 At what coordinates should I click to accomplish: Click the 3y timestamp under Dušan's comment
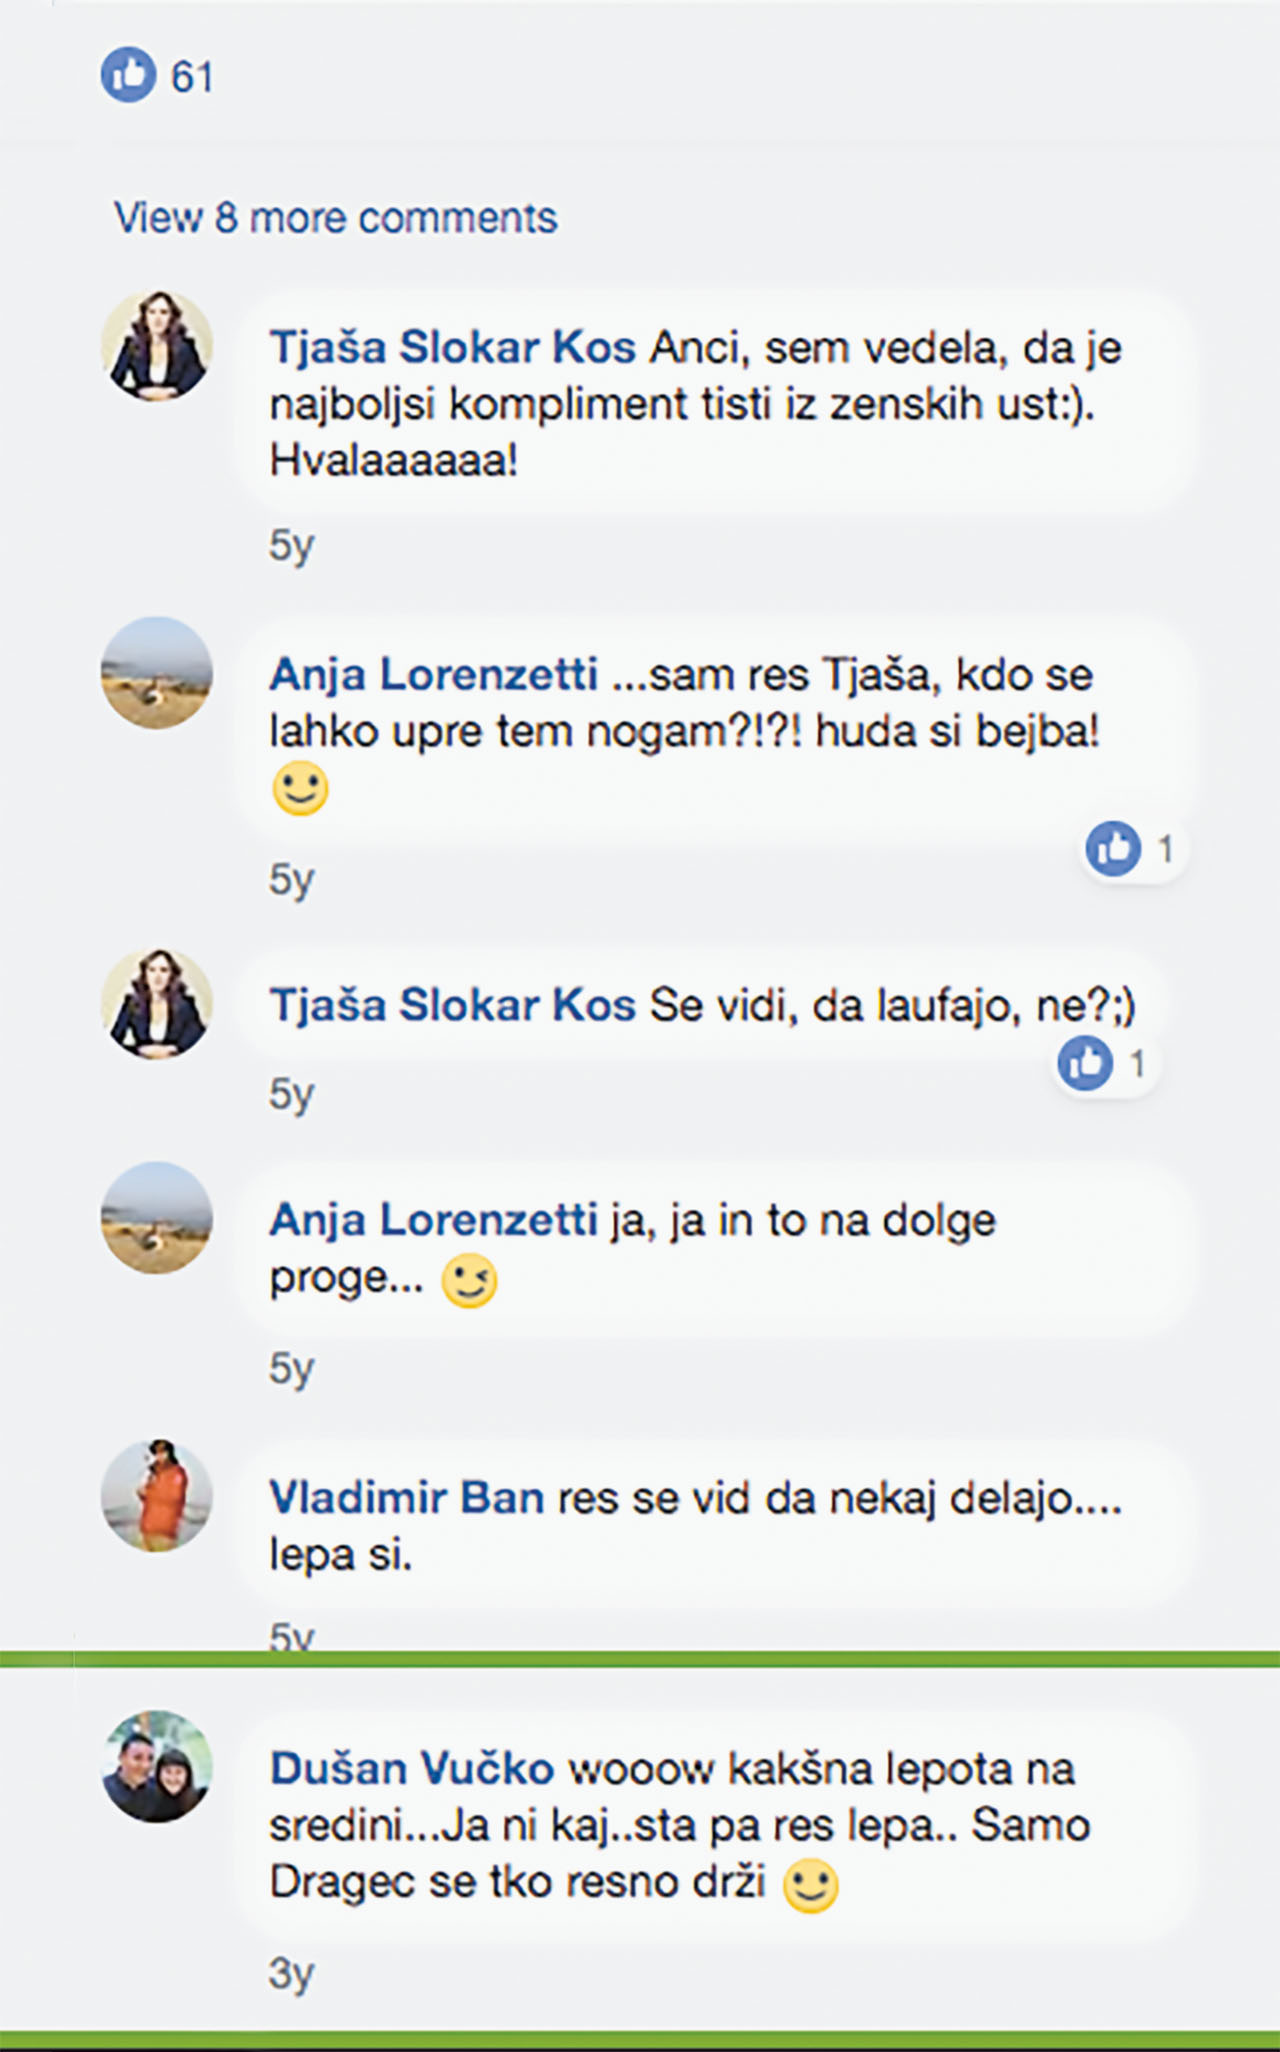291,1974
